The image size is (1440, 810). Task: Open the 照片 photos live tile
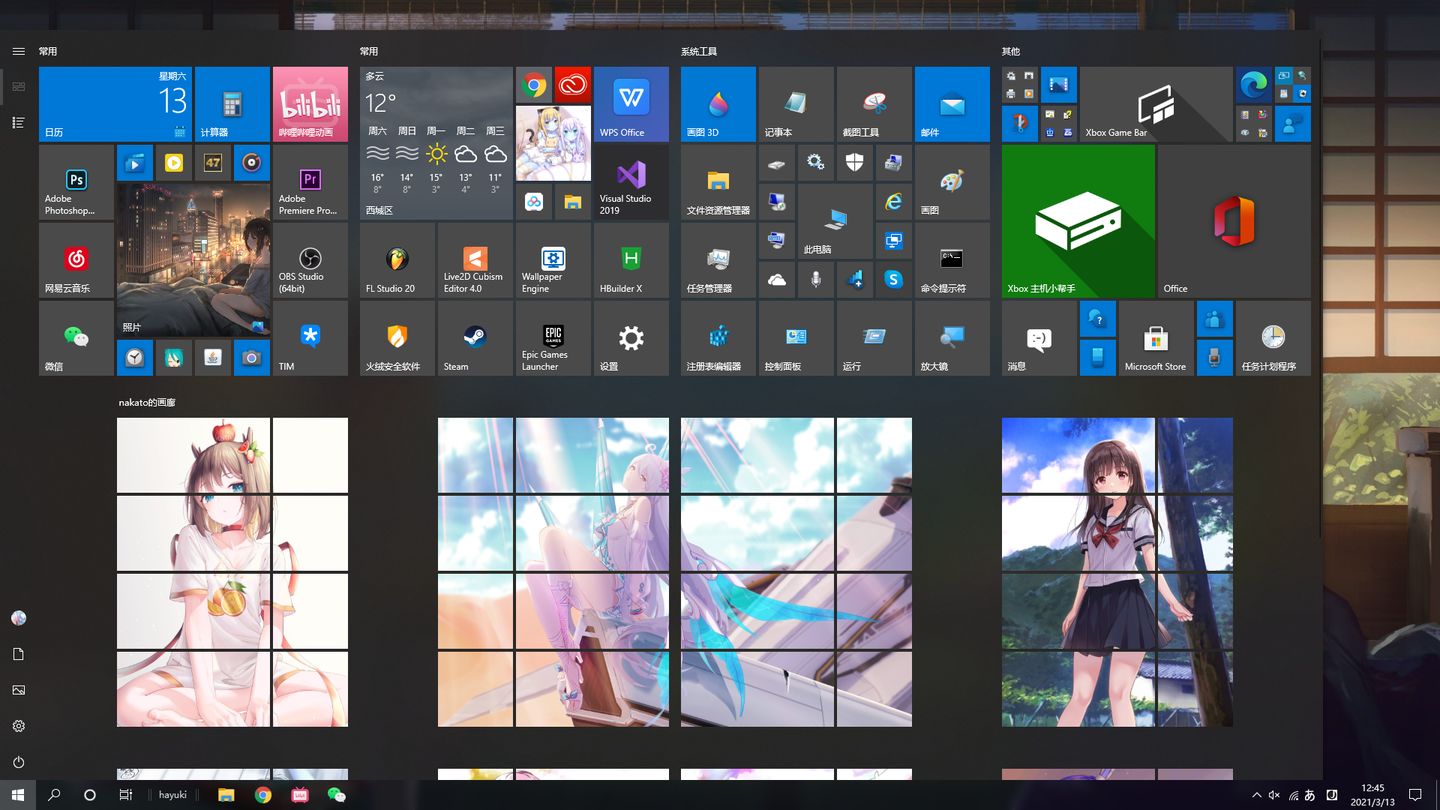[193, 260]
